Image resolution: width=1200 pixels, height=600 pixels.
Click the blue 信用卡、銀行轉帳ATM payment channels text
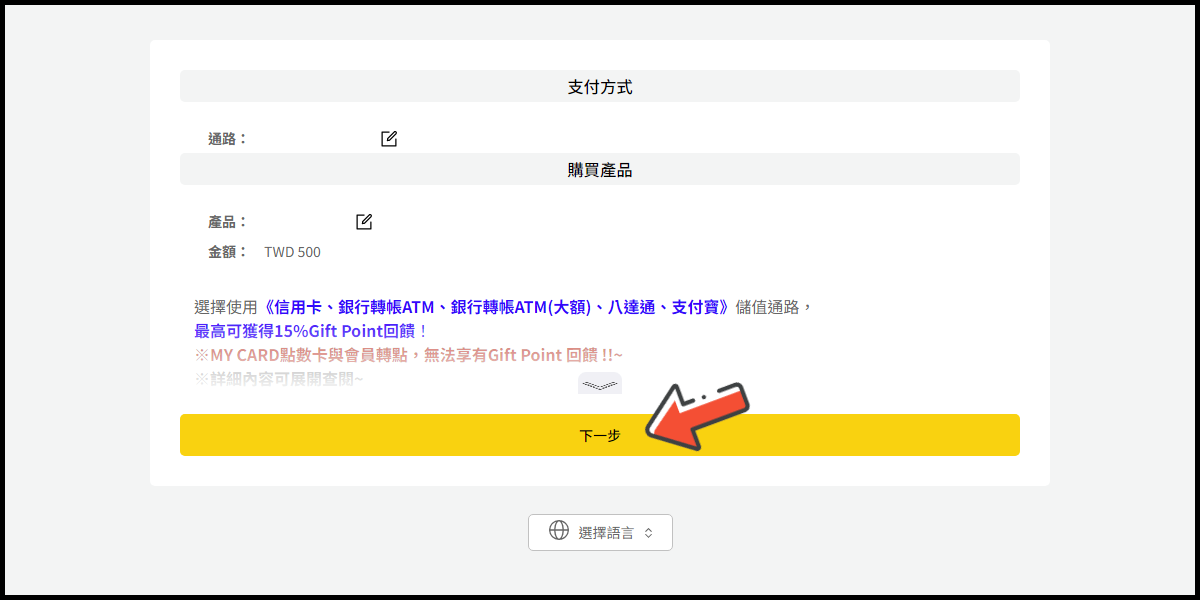click(x=495, y=307)
